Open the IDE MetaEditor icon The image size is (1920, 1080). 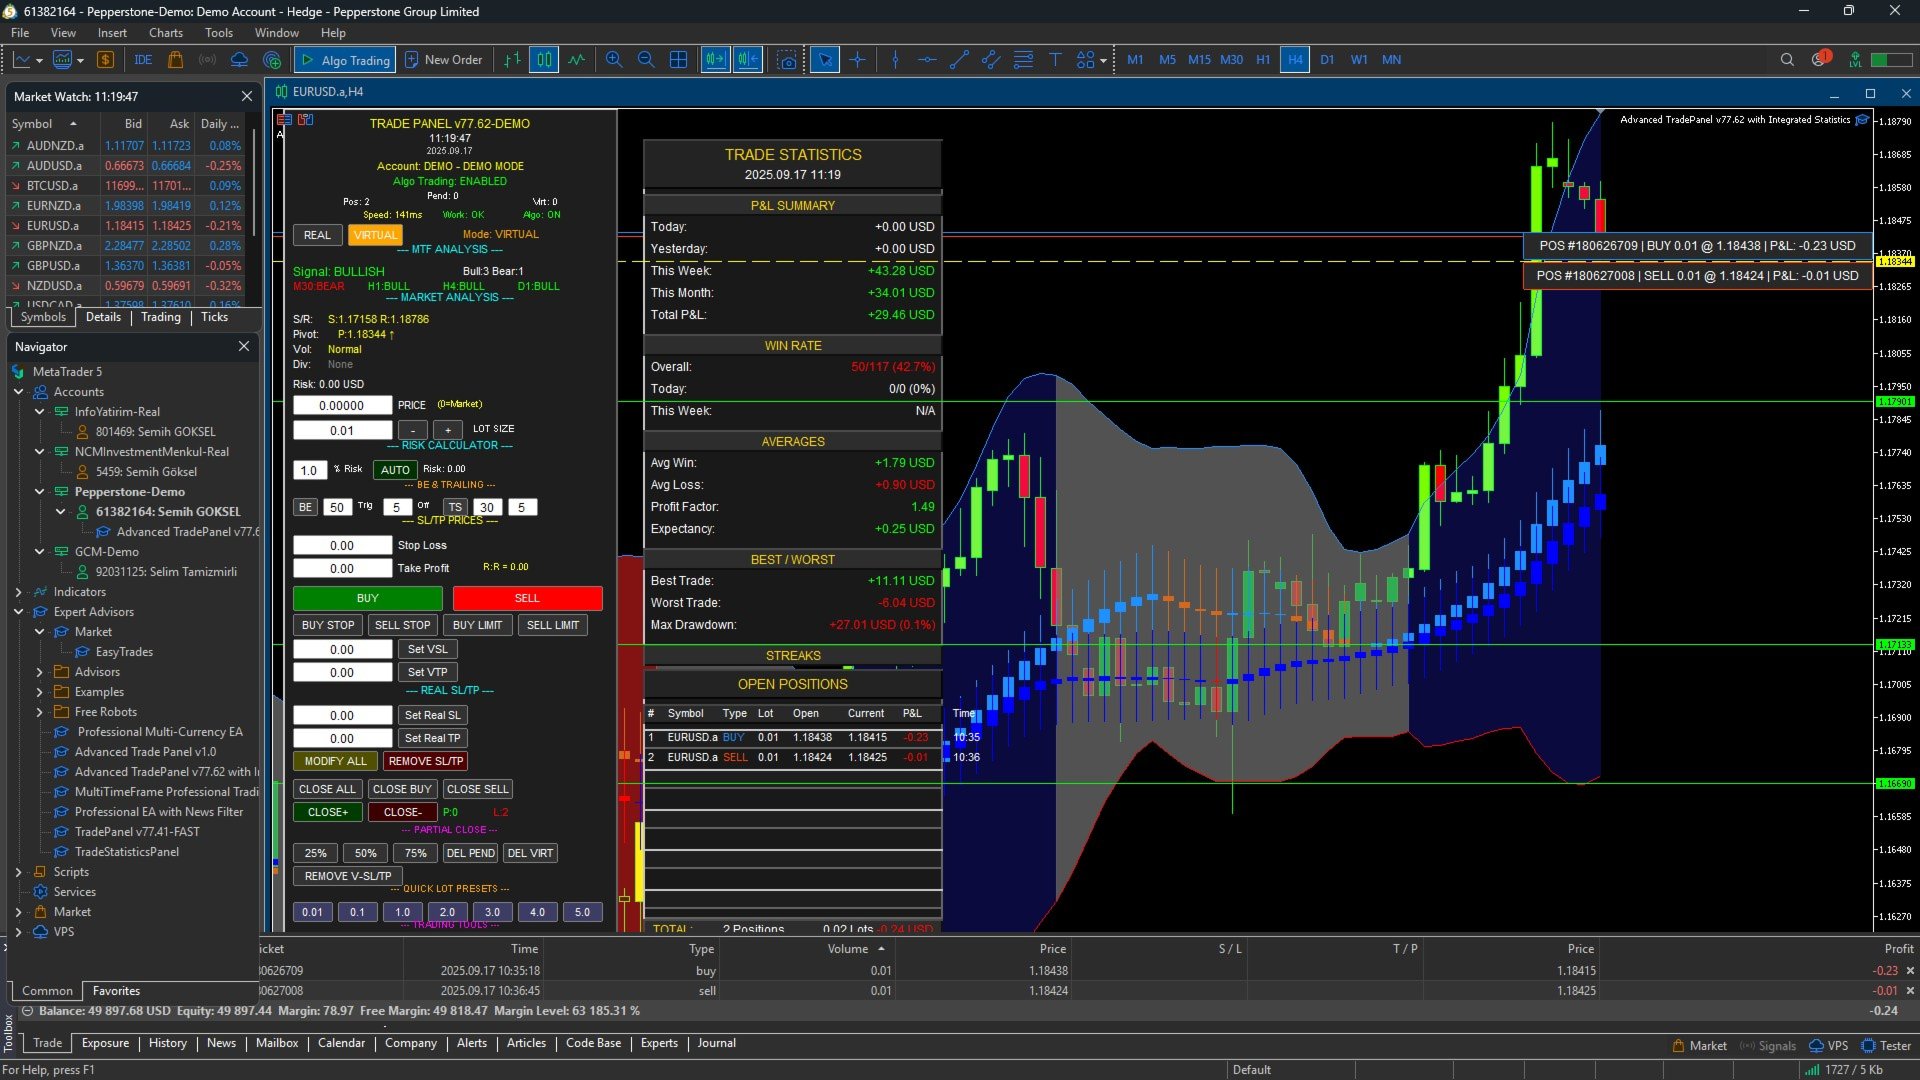coord(143,60)
